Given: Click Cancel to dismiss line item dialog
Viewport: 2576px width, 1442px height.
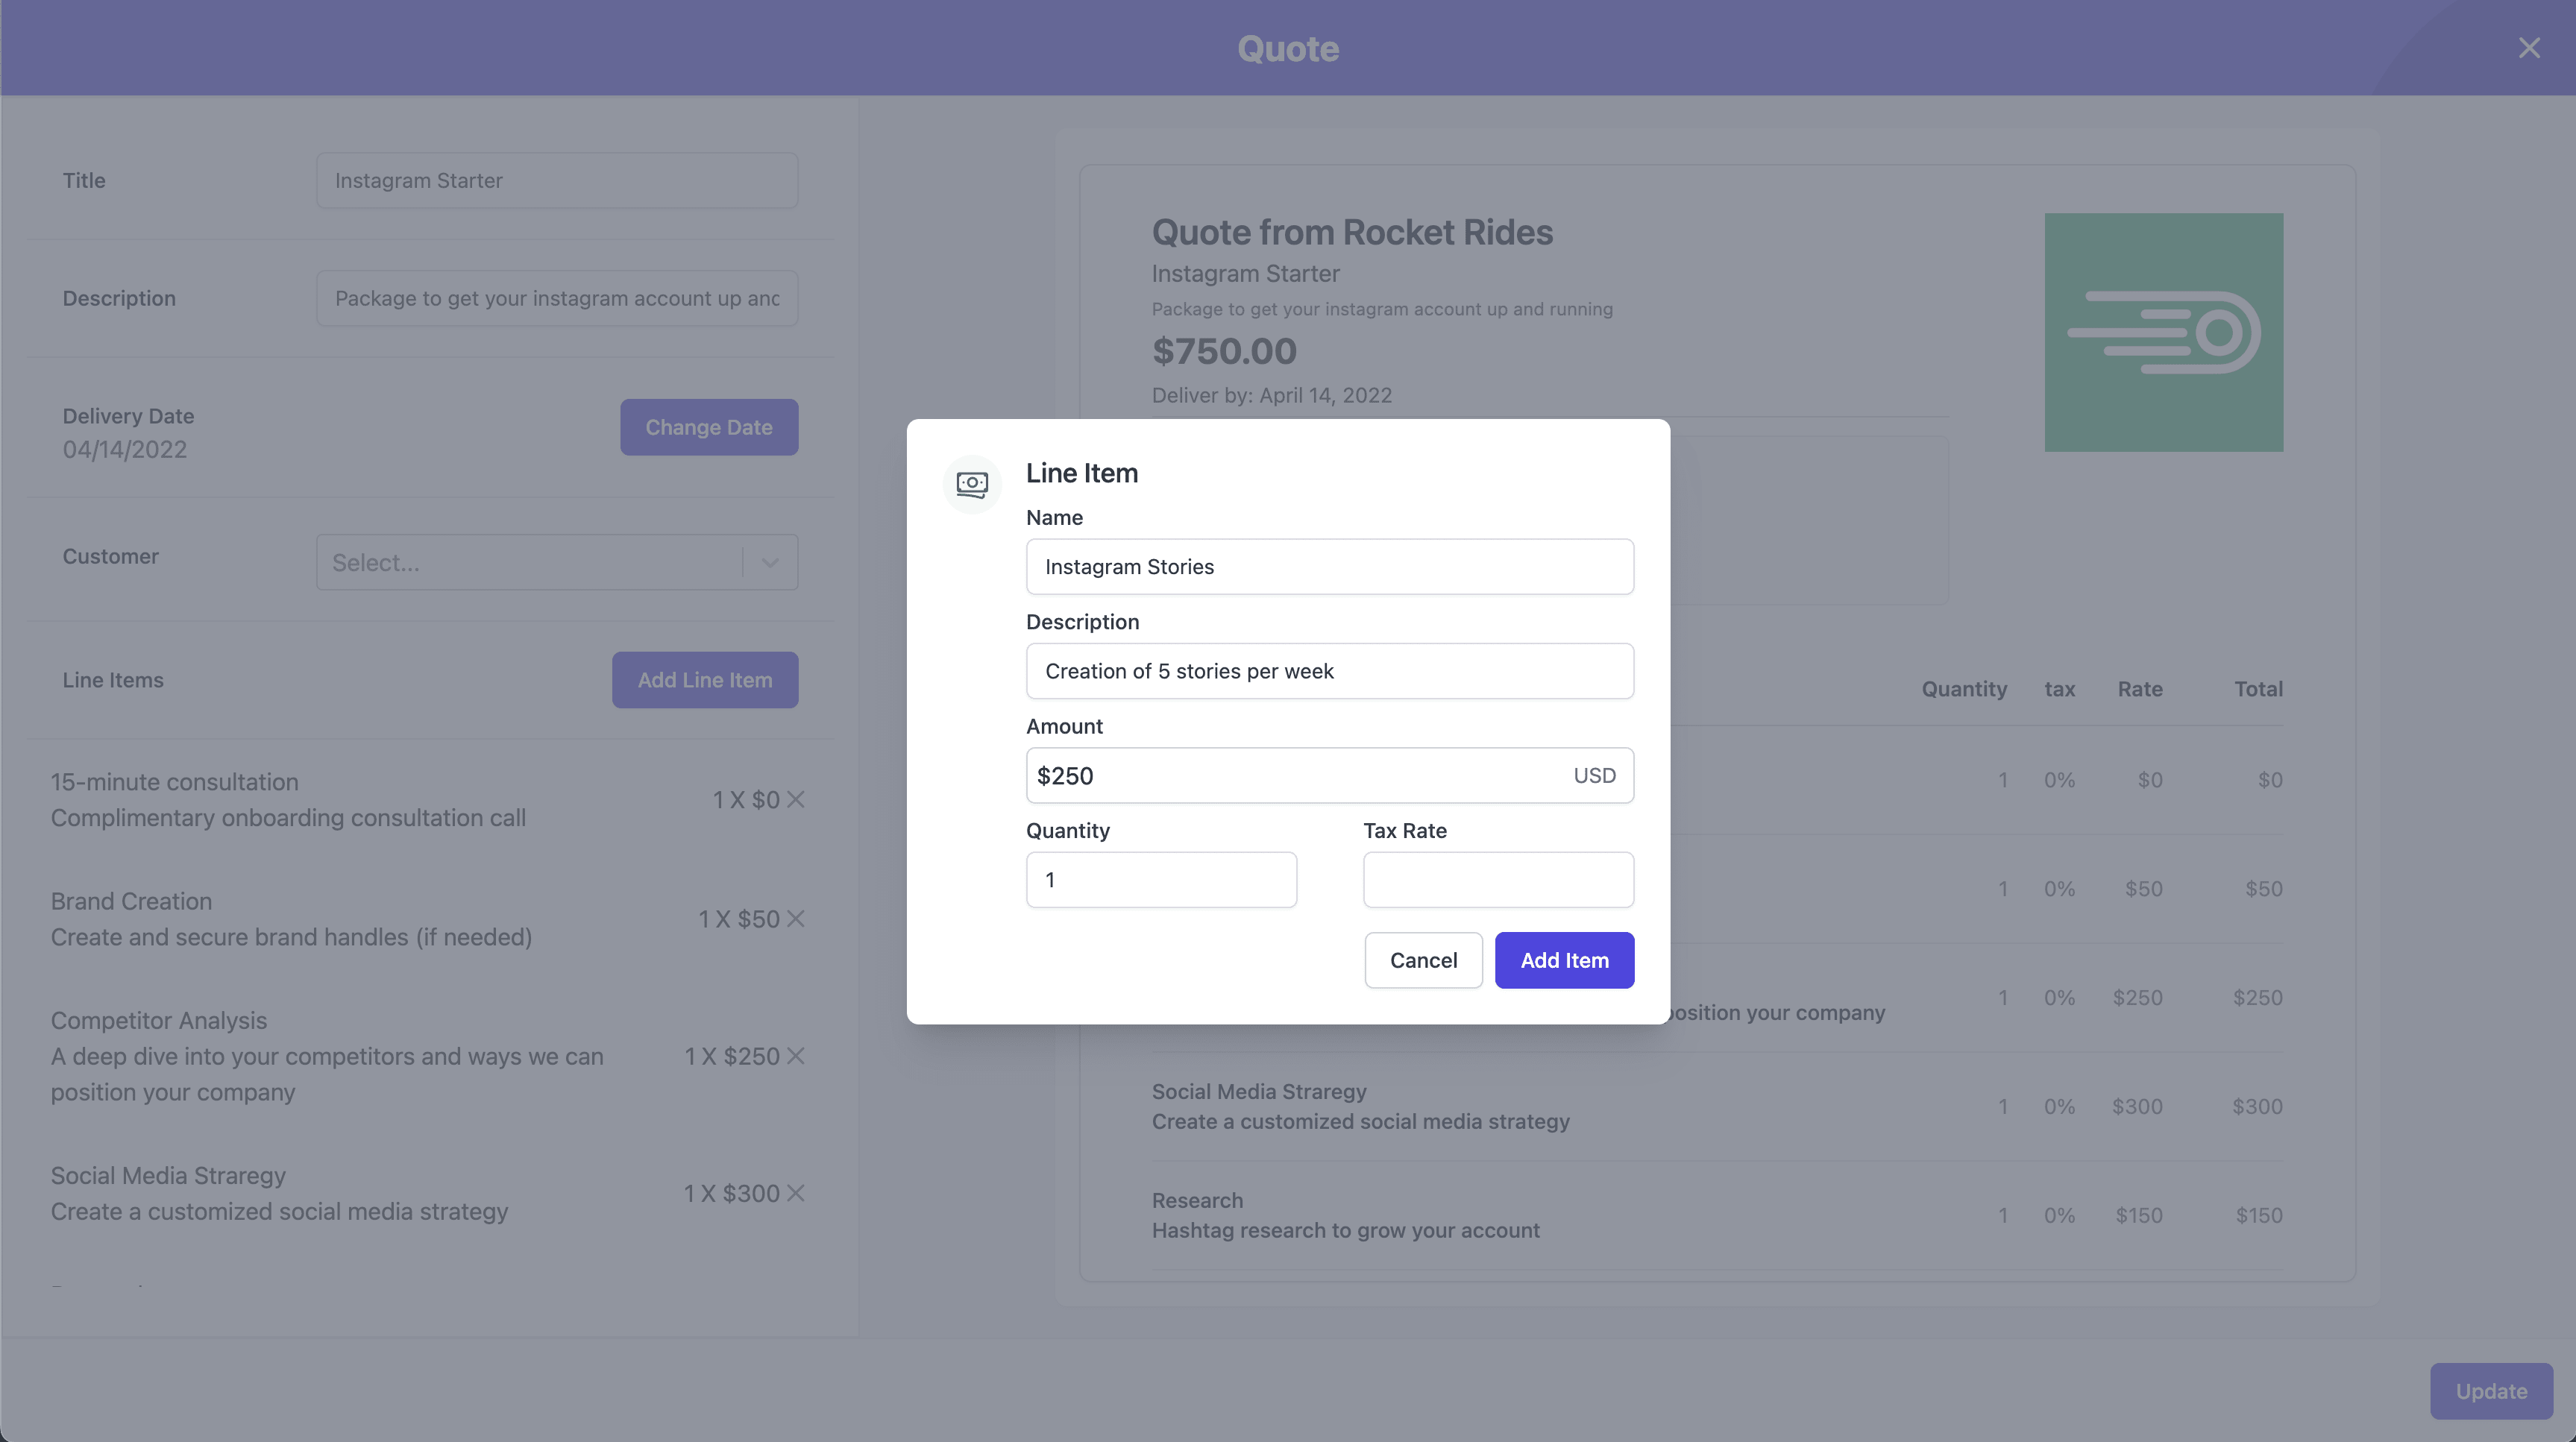Looking at the screenshot, I should (1424, 959).
